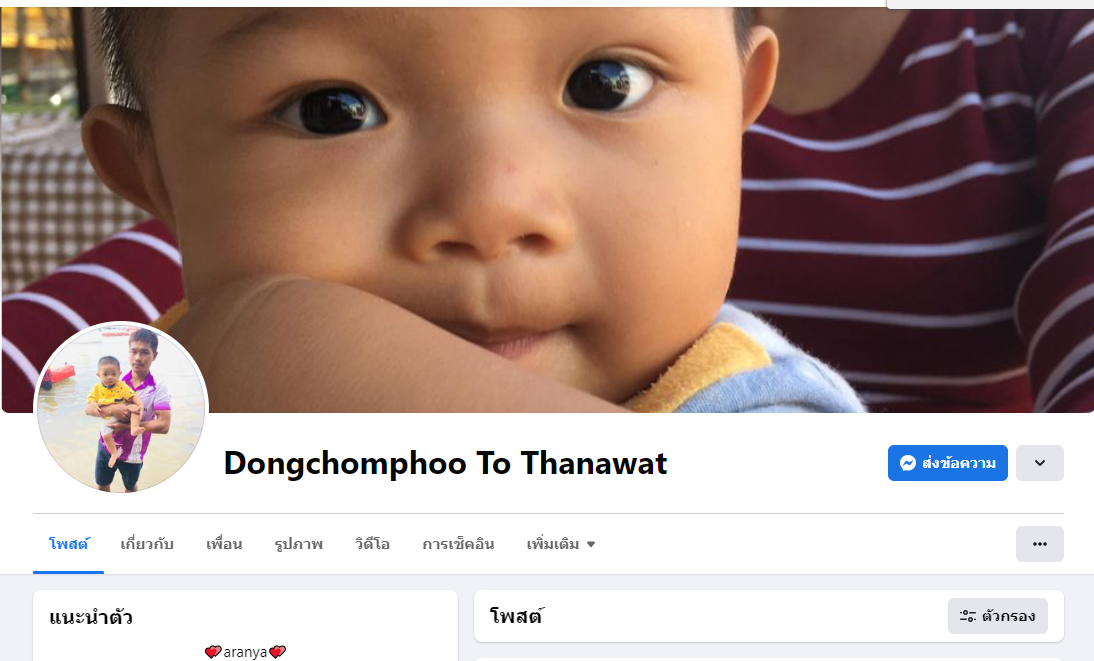Open the เพิ่มเติม more menu
This screenshot has height=661, width=1094.
(561, 544)
